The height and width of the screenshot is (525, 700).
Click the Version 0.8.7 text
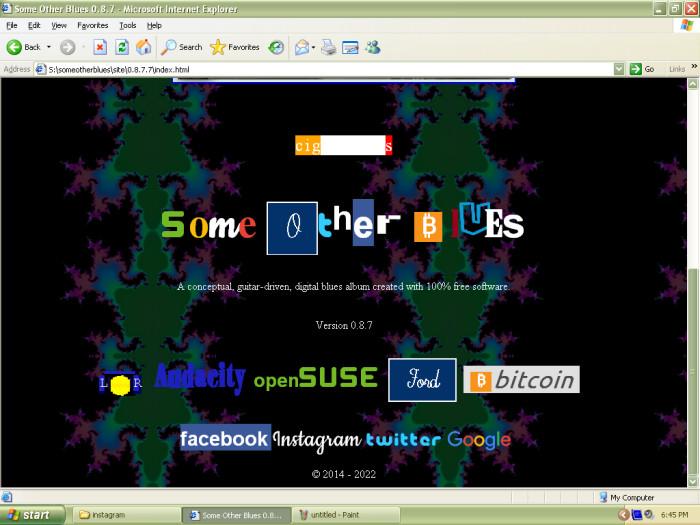[x=344, y=325]
